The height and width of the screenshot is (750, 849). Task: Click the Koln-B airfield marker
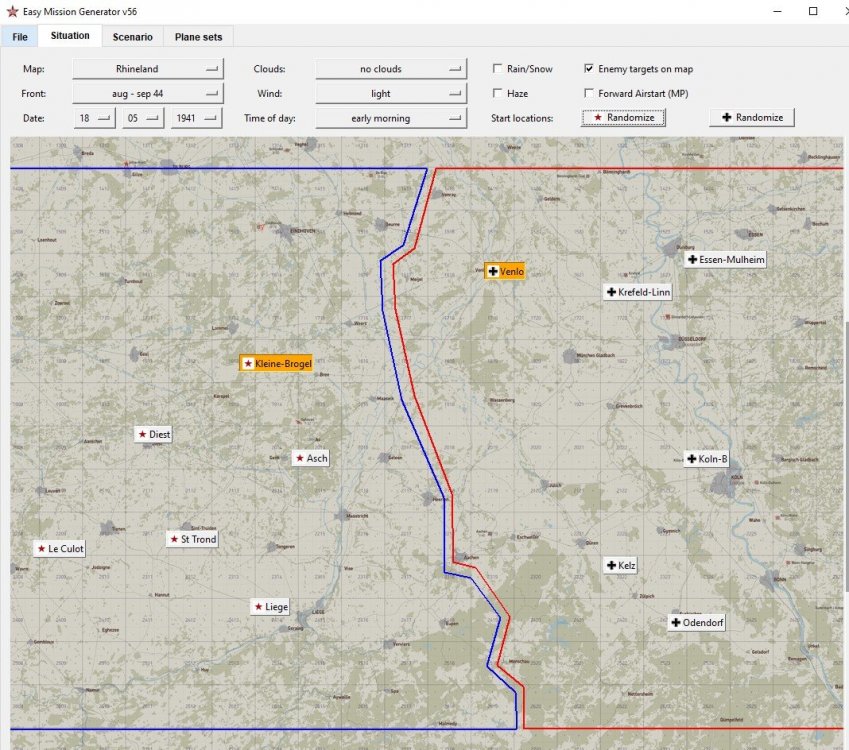tap(707, 459)
